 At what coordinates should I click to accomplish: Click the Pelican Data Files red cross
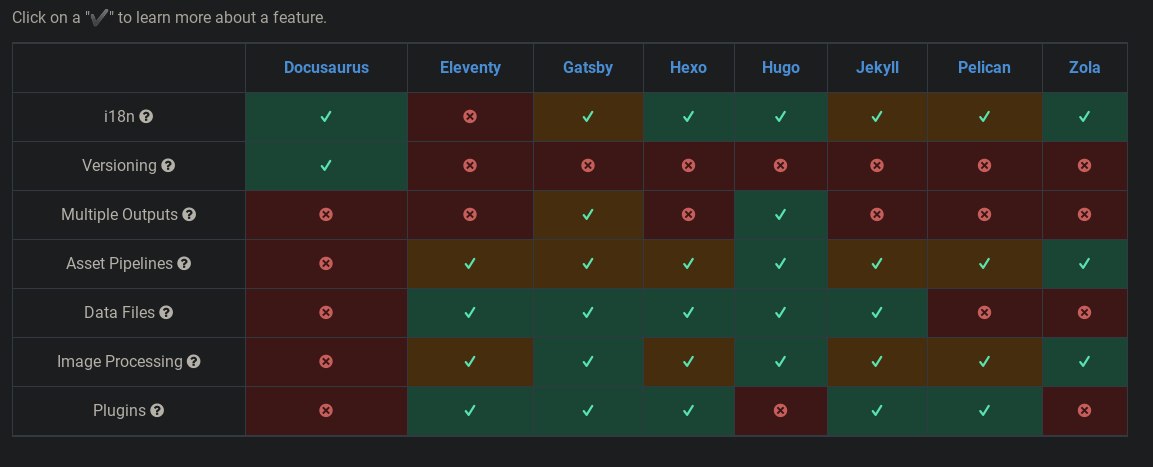(985, 313)
